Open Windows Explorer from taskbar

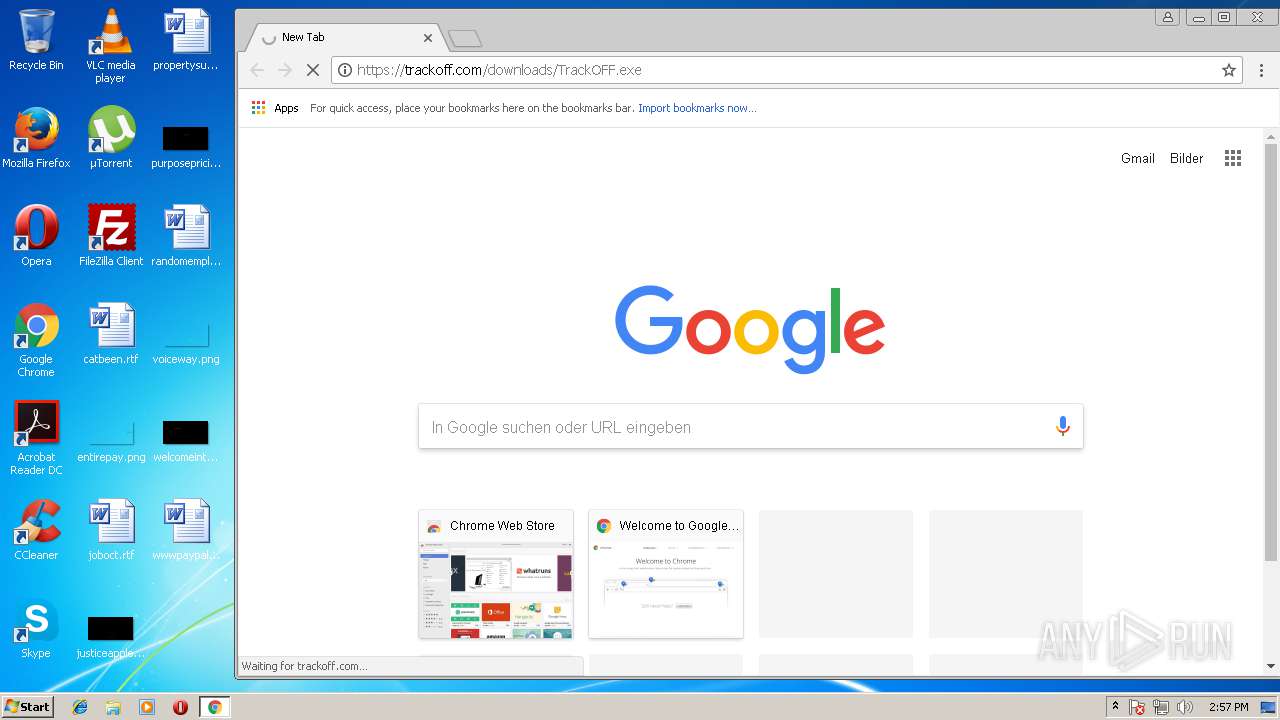113,707
